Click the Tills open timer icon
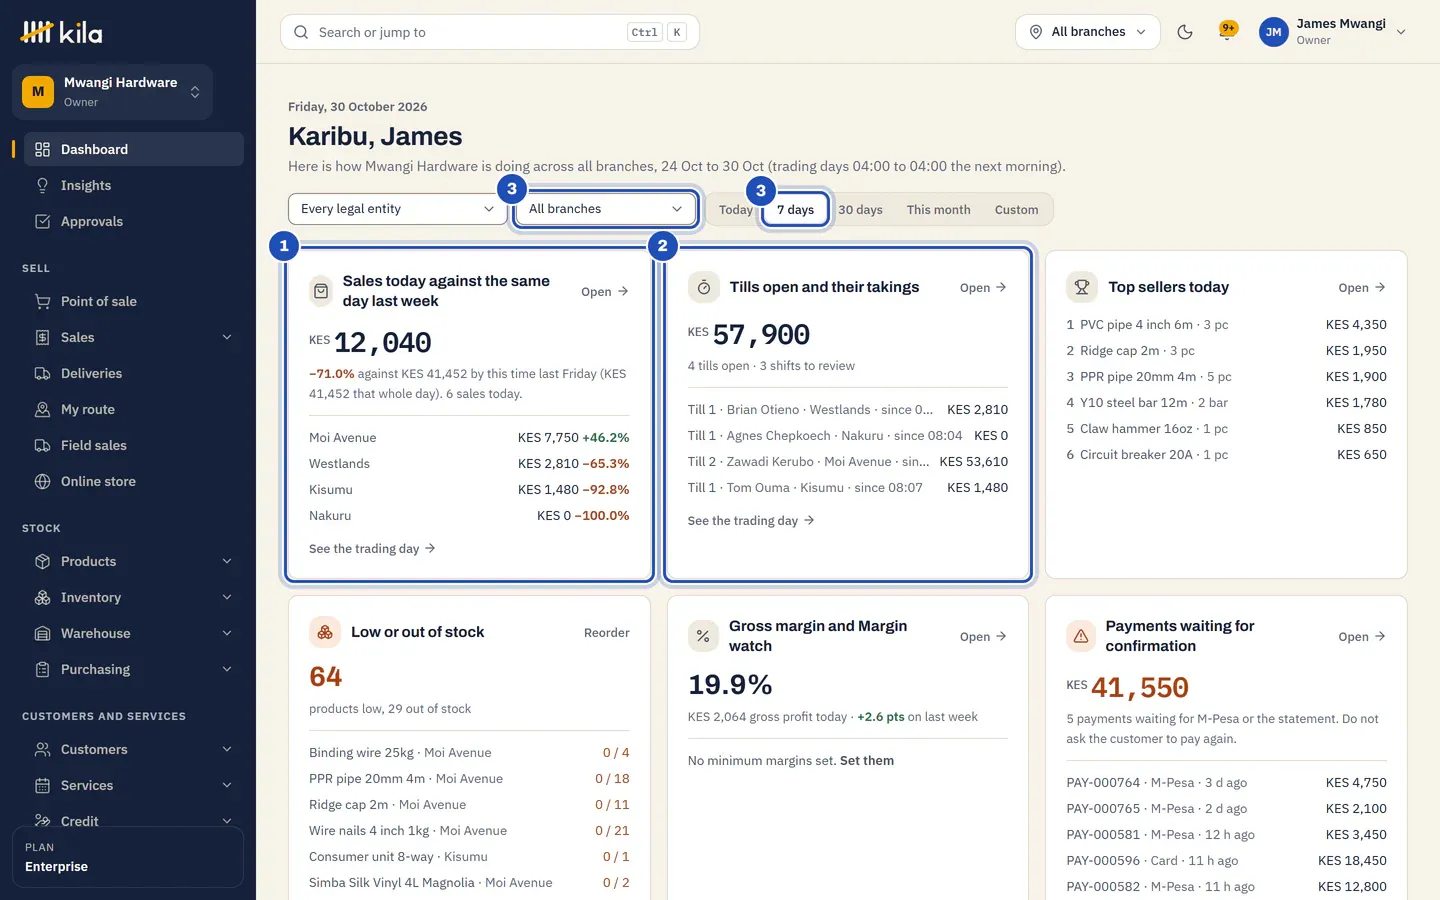The height and width of the screenshot is (900, 1440). click(704, 287)
